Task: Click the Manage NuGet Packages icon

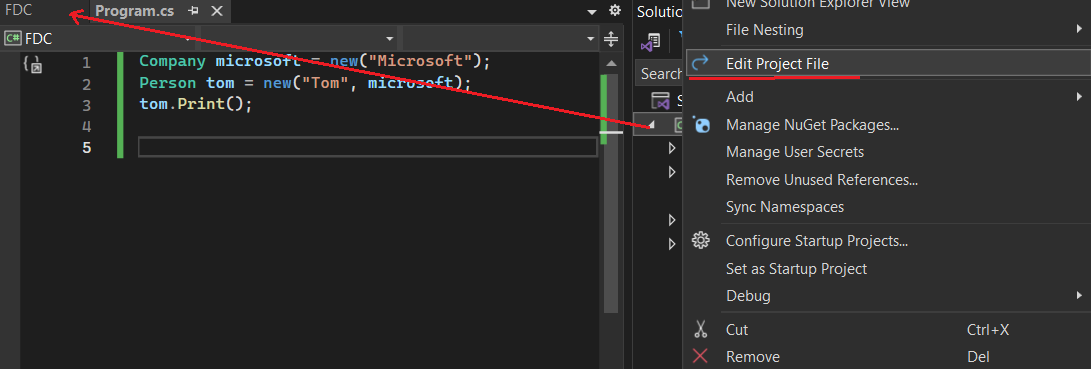Action: click(x=701, y=125)
